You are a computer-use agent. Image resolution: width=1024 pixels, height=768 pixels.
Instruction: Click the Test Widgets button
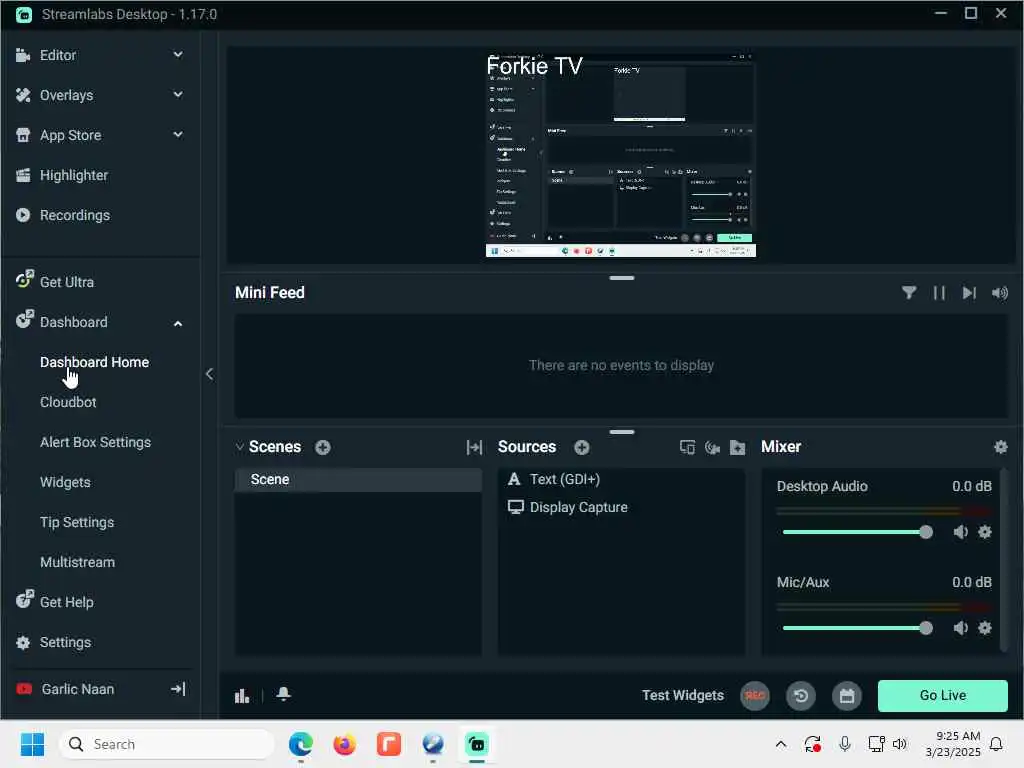682,696
